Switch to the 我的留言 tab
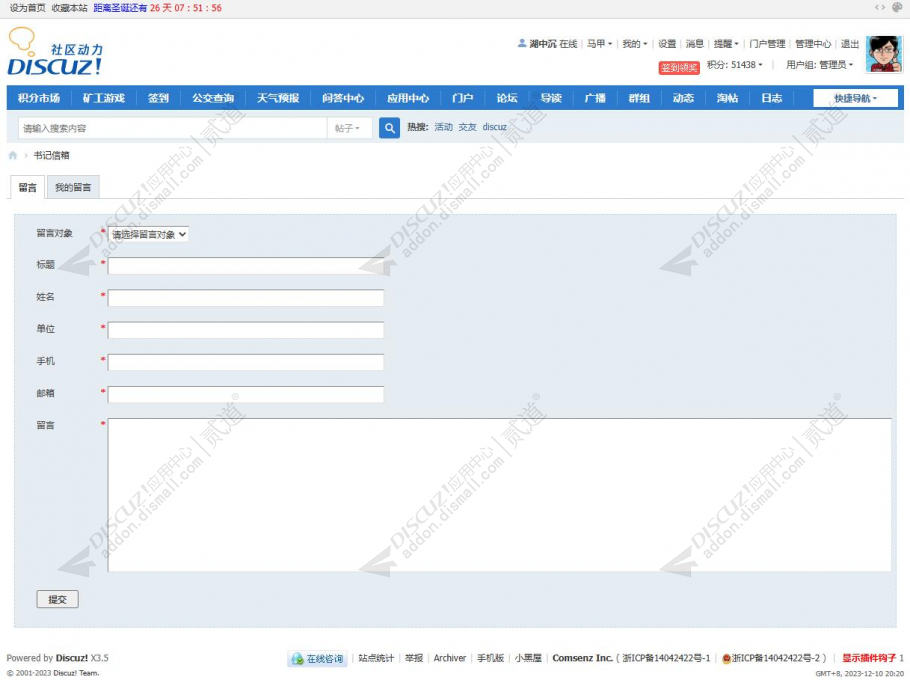This screenshot has width=910, height=680. click(72, 186)
